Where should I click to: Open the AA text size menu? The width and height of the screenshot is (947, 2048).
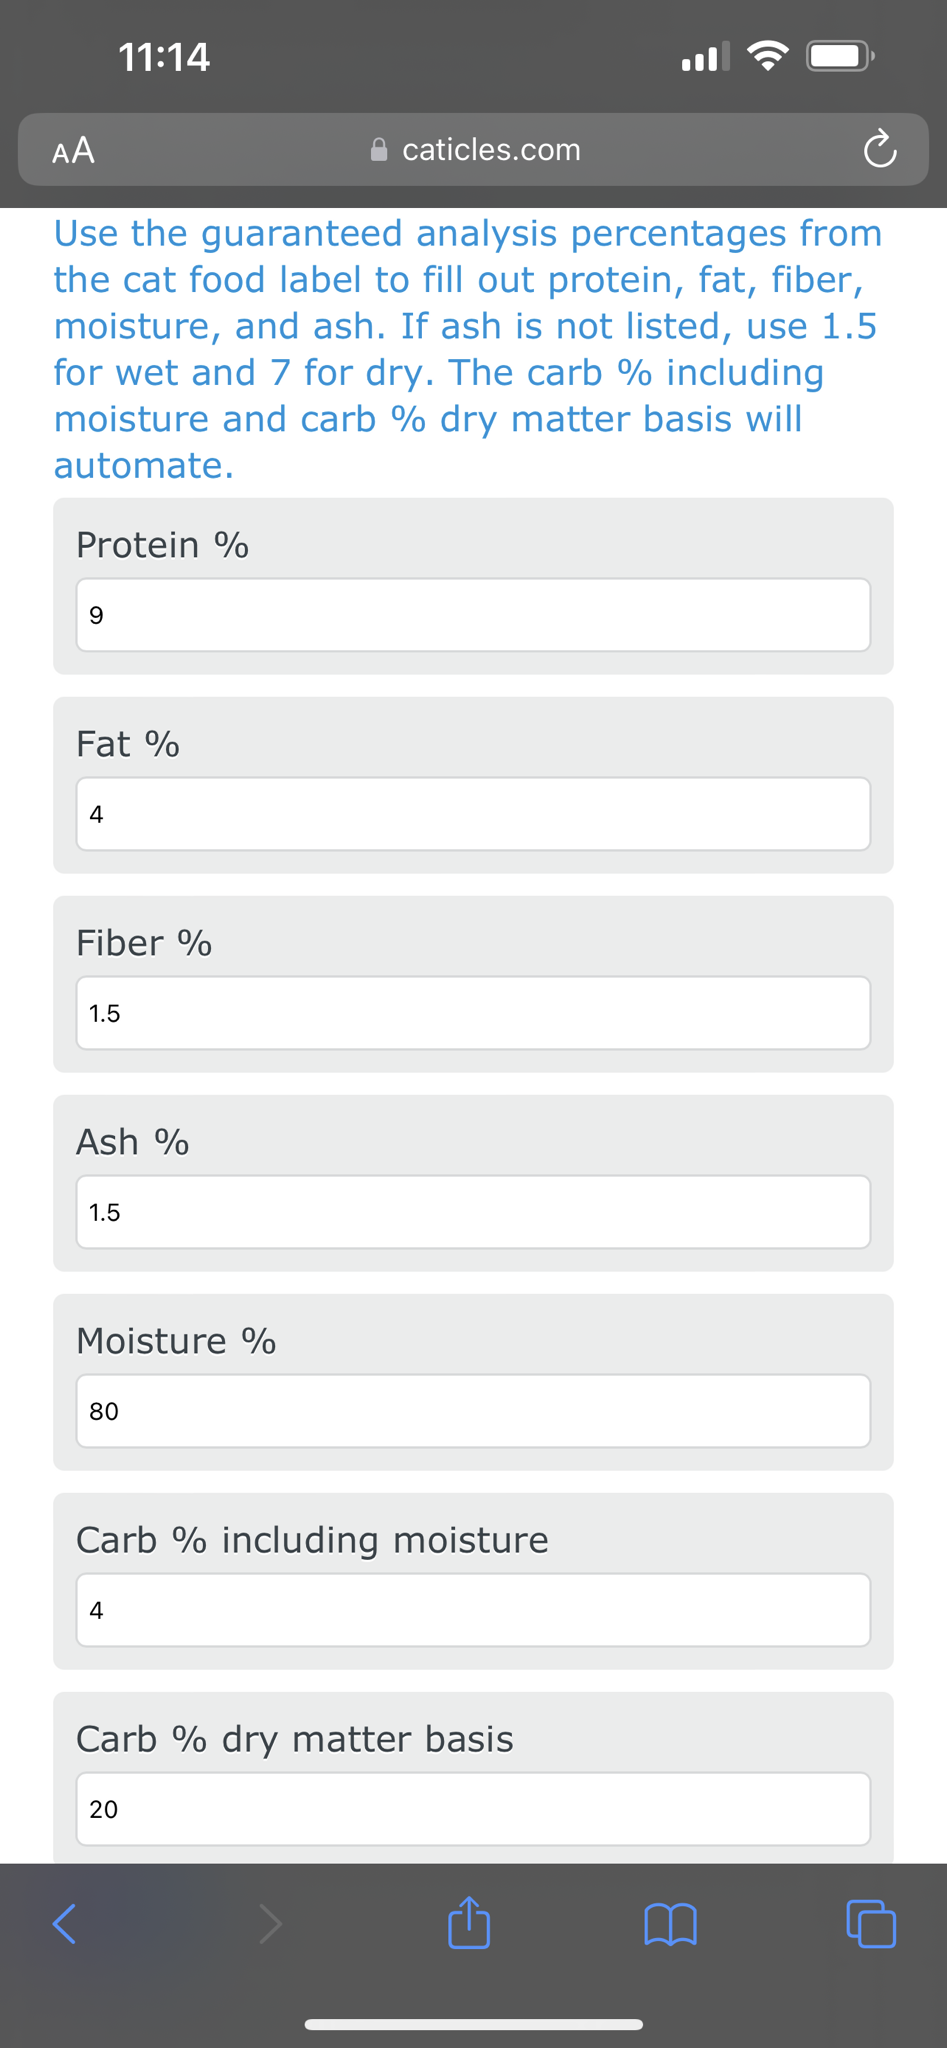point(74,150)
